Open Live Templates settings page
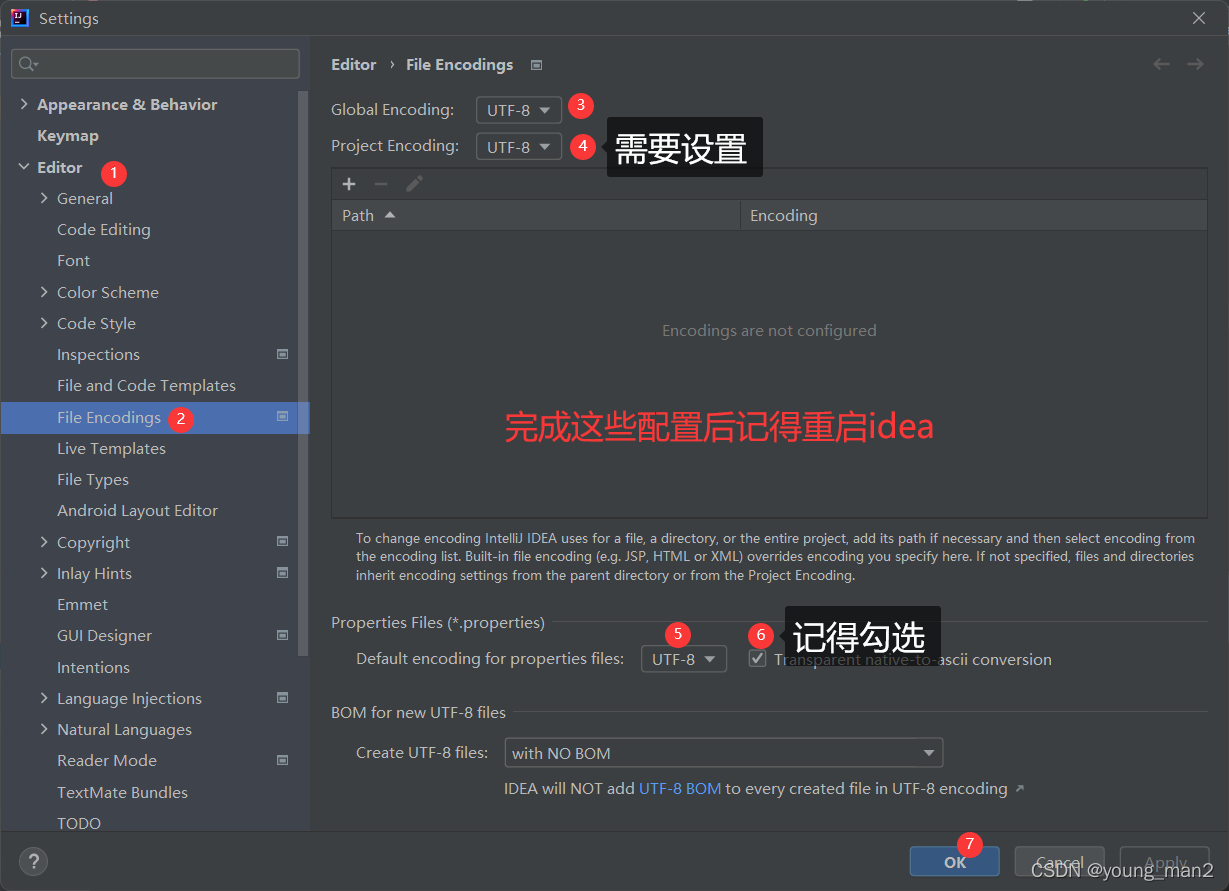Screen dimensions: 1229x891 point(111,448)
